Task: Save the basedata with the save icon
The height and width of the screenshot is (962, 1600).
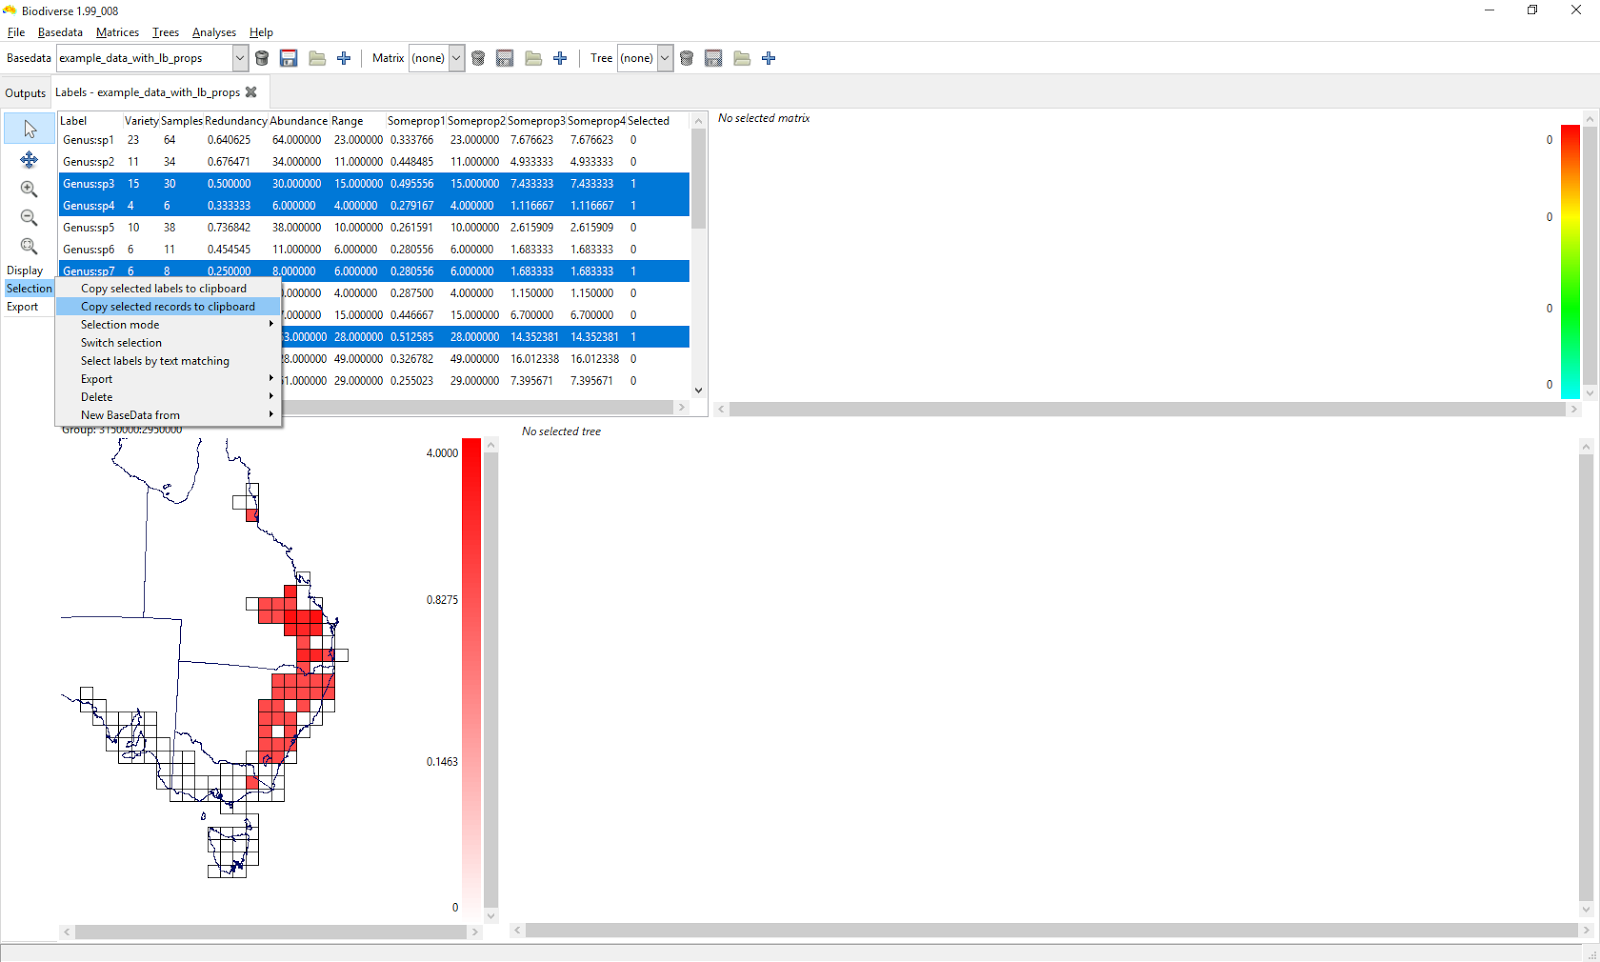Action: pos(288,58)
